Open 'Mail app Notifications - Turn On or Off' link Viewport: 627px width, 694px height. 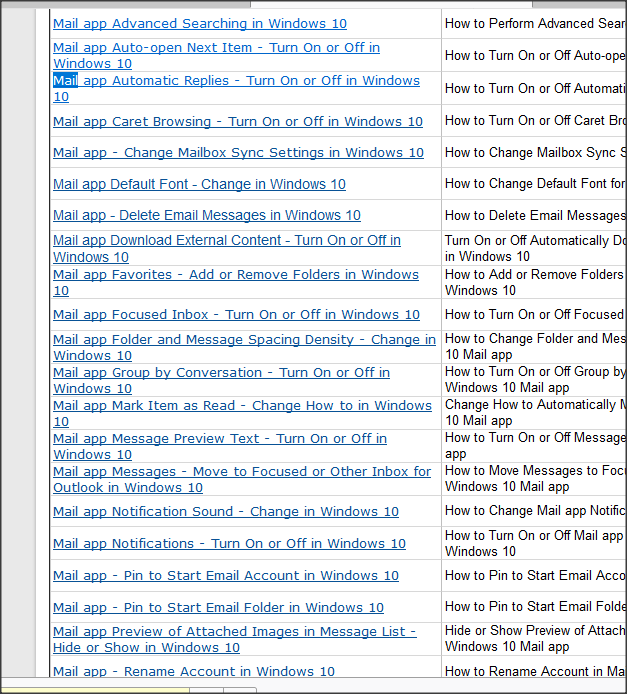[229, 544]
